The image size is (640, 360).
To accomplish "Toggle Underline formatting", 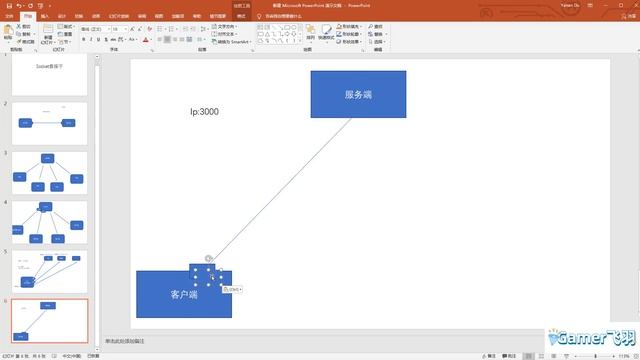I will coord(98,40).
